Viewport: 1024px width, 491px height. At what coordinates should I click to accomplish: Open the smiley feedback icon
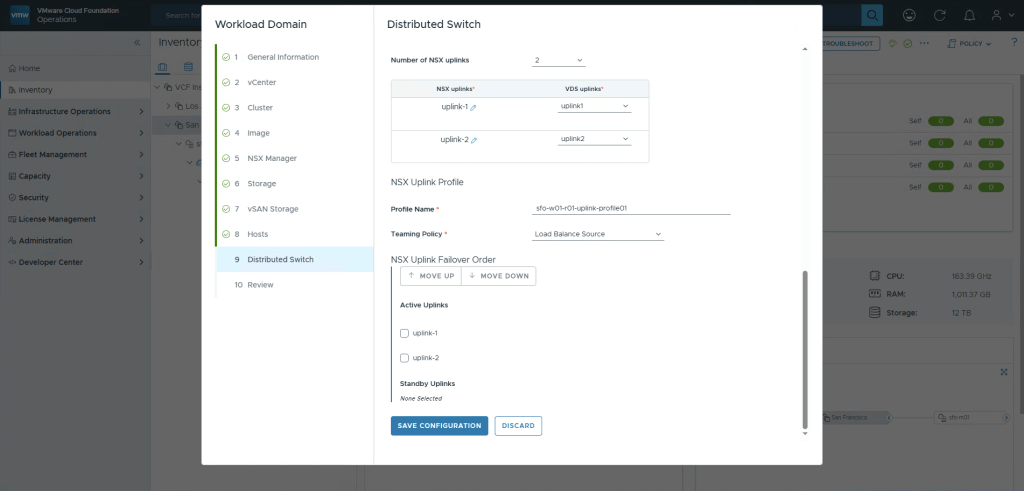tap(908, 15)
